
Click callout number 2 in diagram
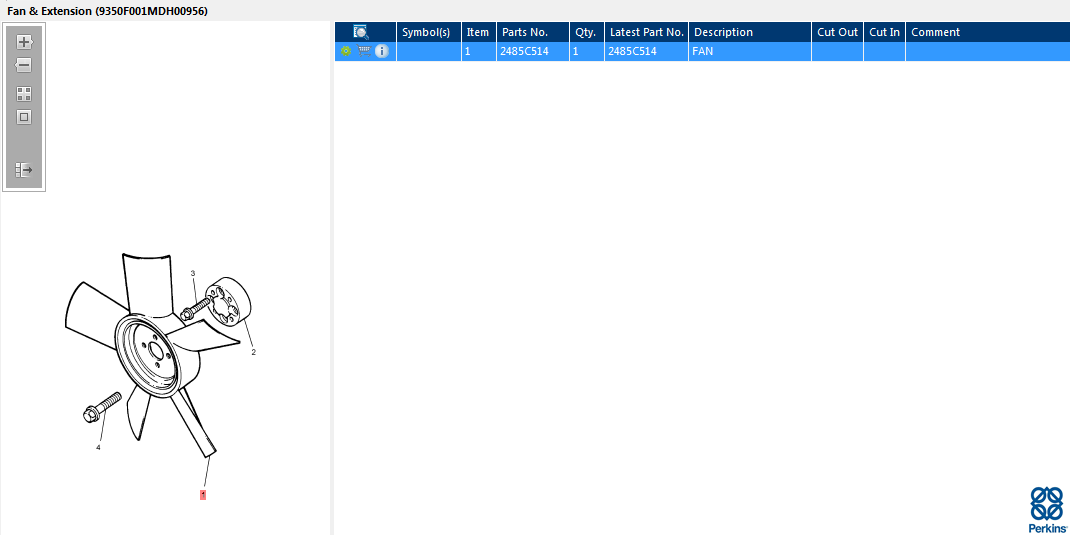[x=254, y=353]
